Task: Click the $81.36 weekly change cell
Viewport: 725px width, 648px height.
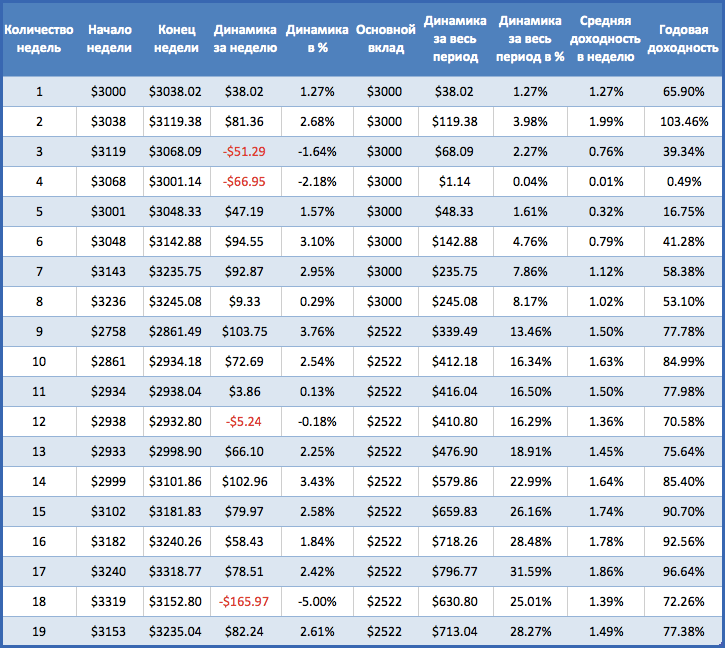Action: 244,122
